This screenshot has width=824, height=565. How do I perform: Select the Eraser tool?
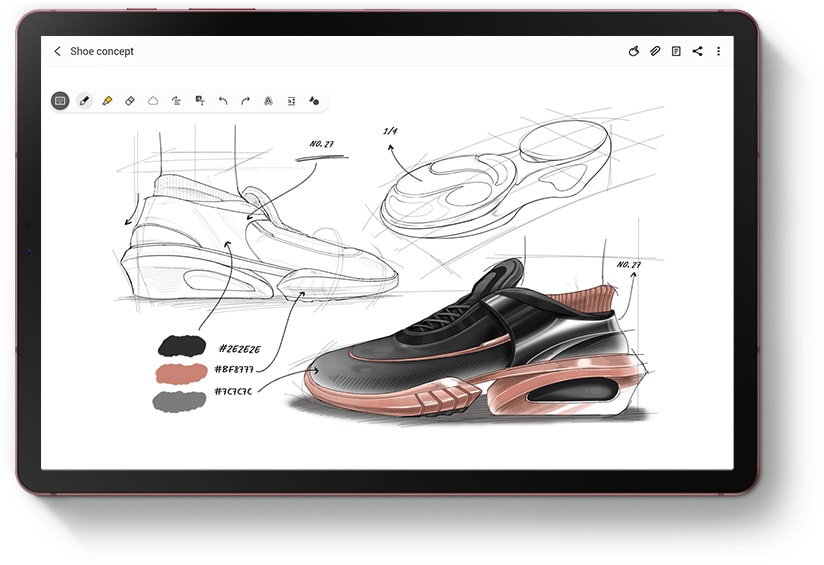pos(130,101)
